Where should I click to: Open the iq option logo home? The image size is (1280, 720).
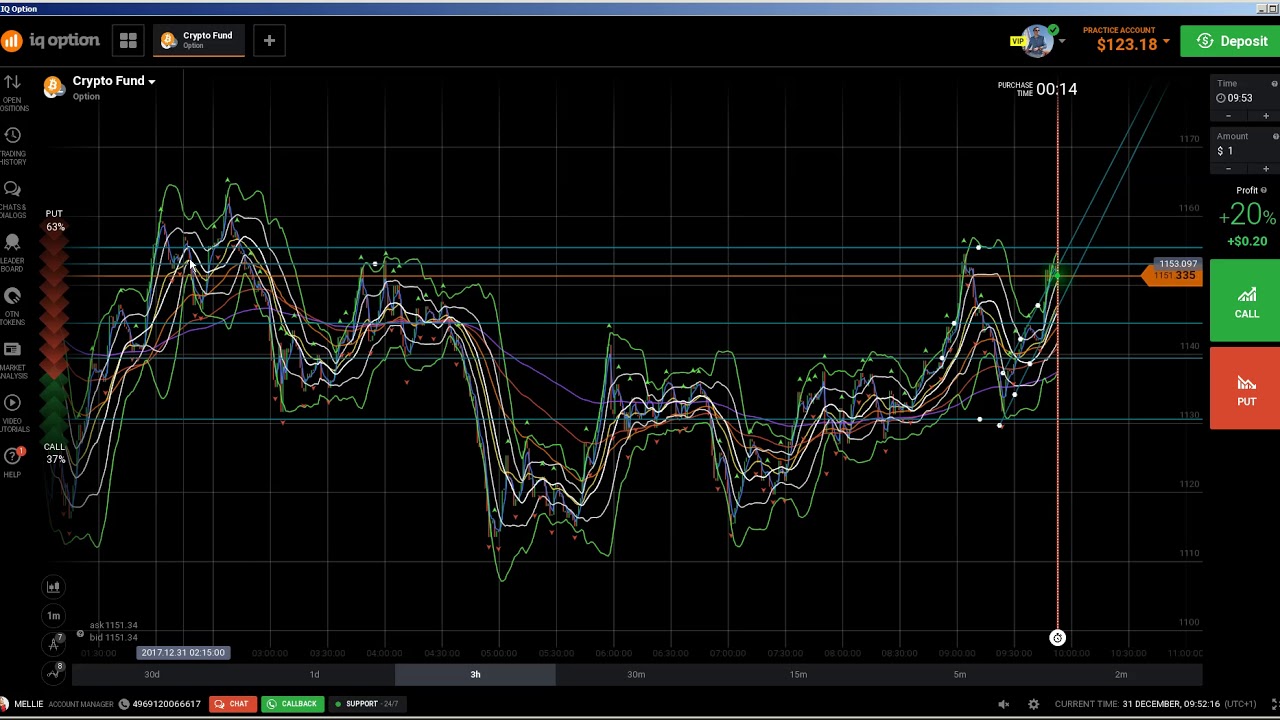coord(50,41)
